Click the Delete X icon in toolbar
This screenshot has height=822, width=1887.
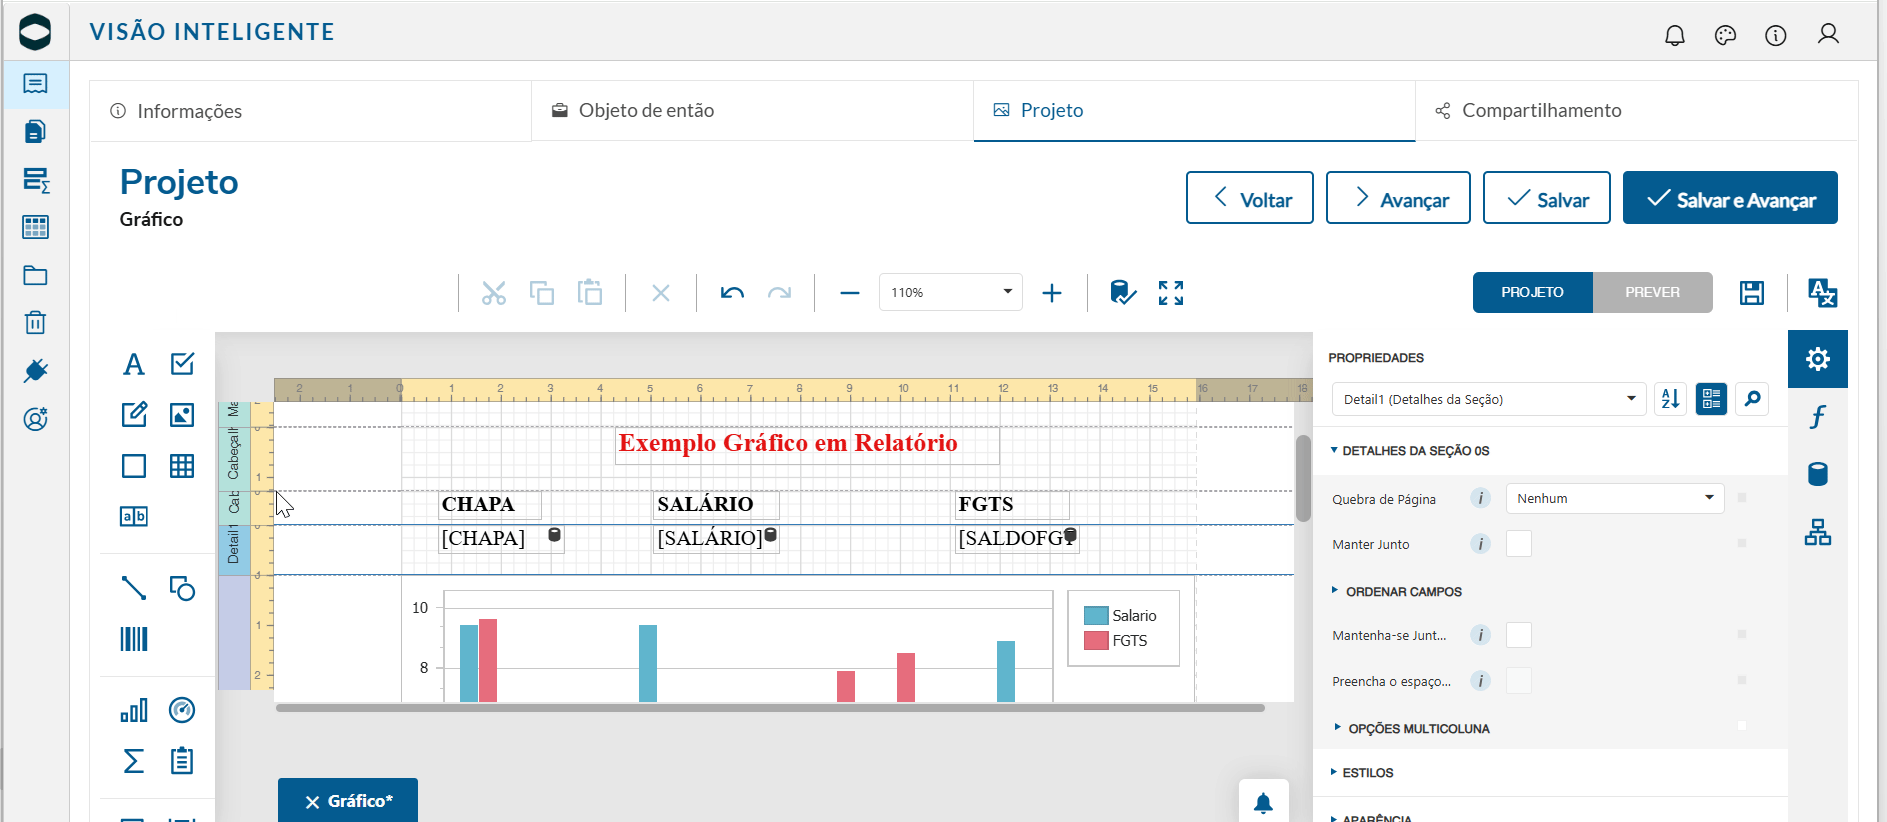[661, 293]
